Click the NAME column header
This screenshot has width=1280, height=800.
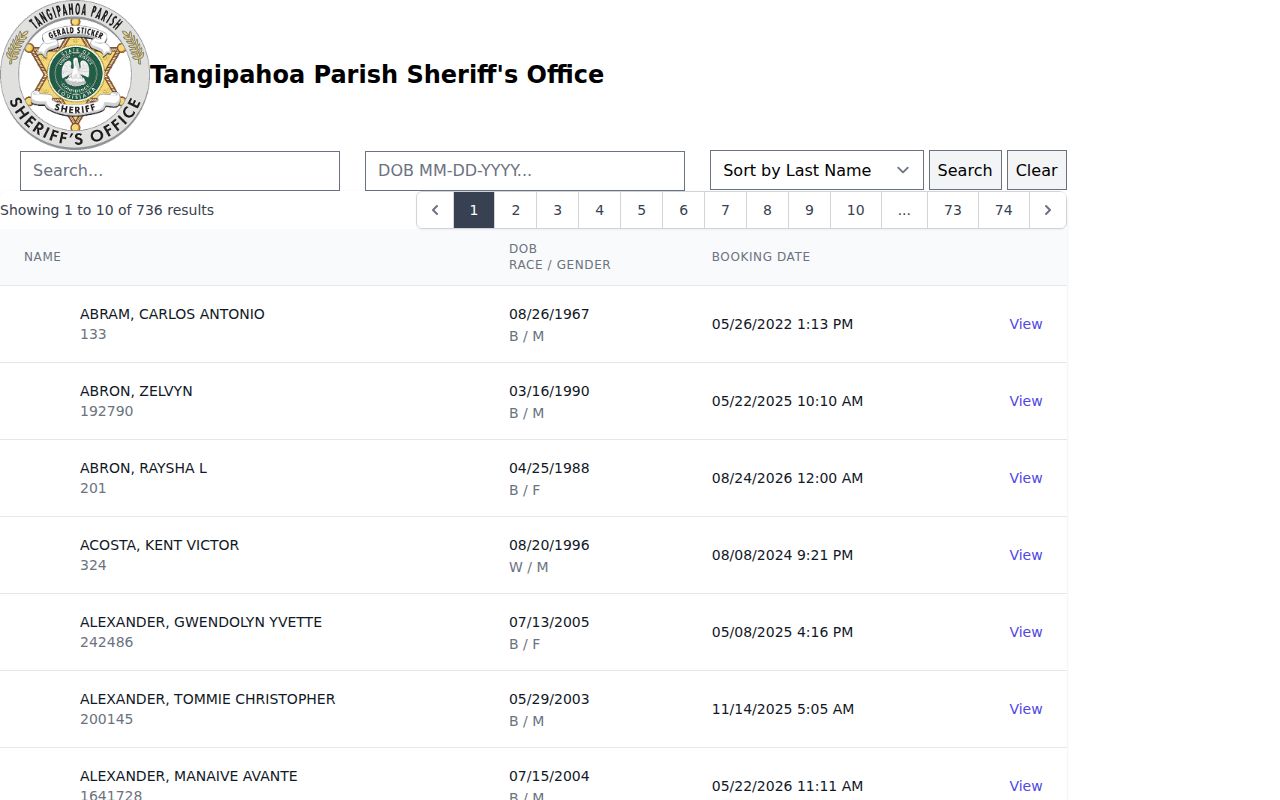pyautogui.click(x=42, y=257)
